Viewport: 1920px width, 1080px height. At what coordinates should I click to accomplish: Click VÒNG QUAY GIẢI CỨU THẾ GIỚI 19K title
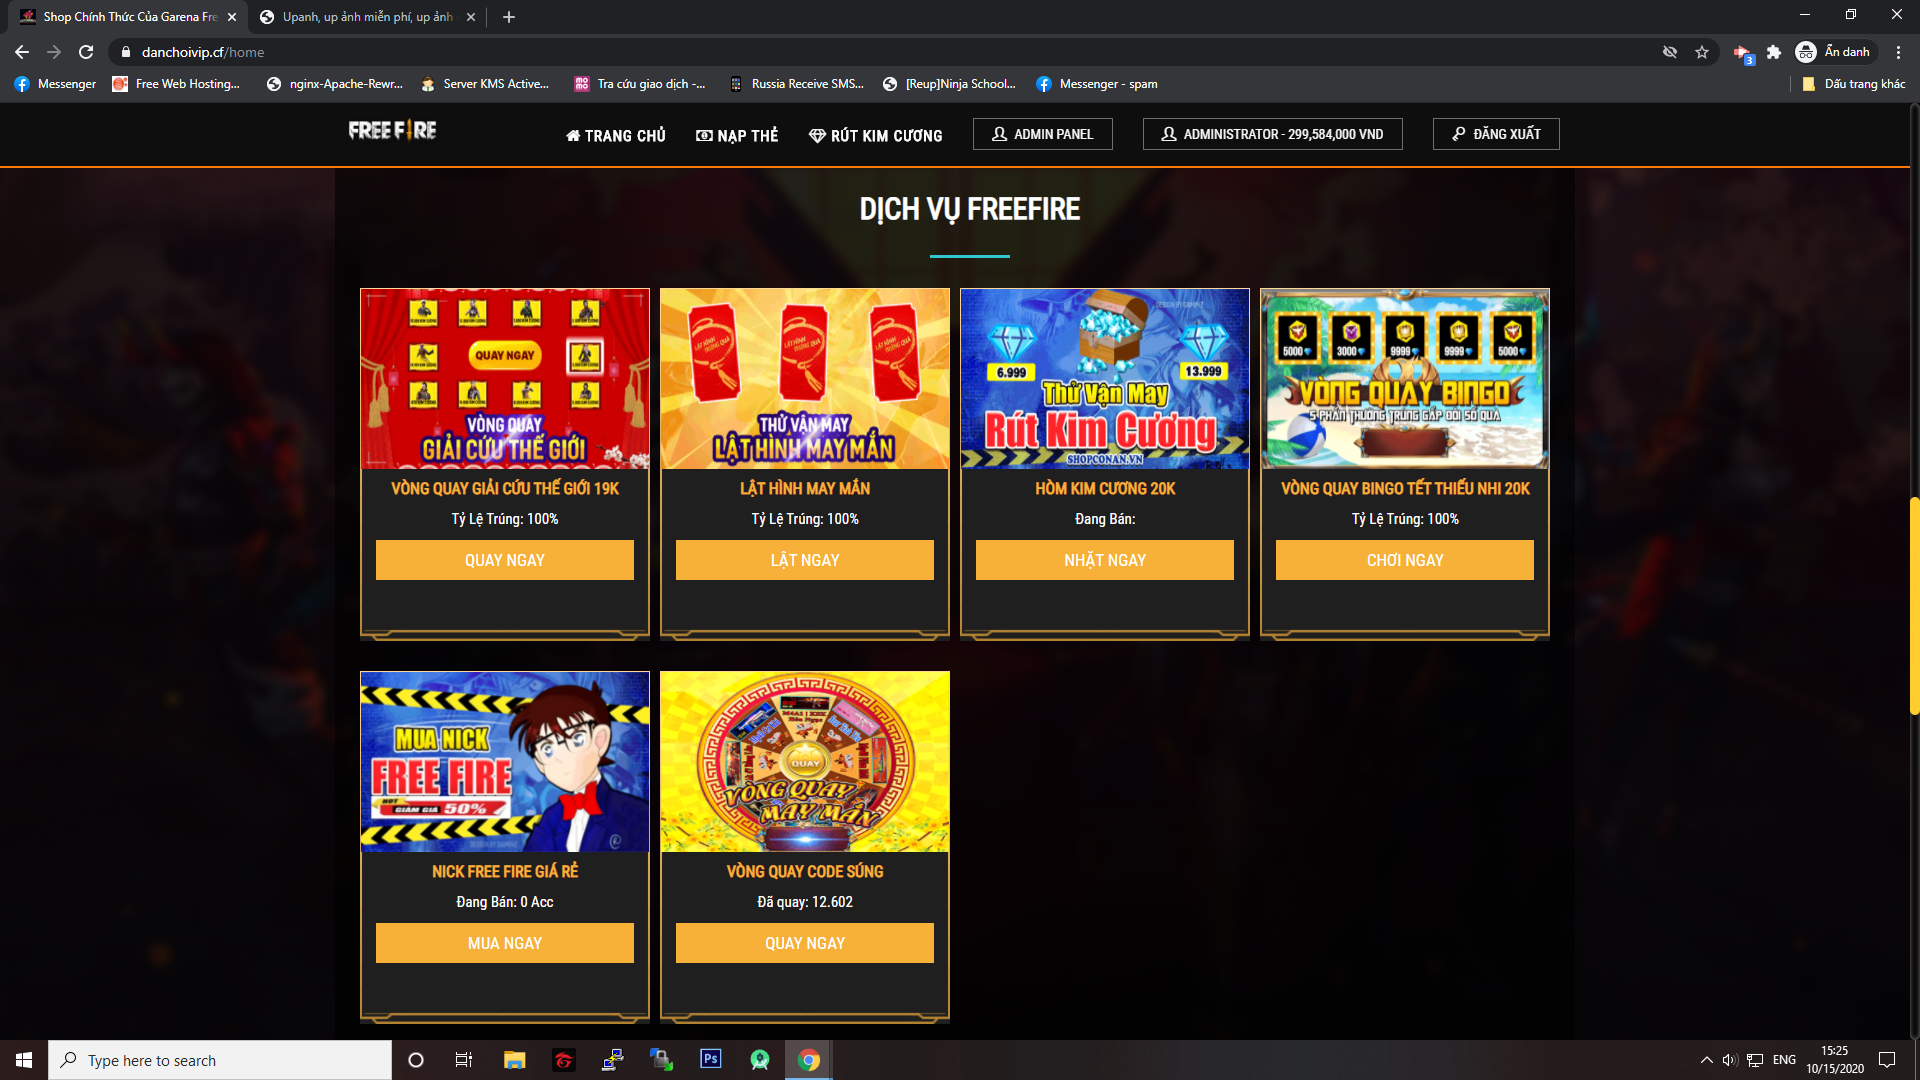[505, 489]
